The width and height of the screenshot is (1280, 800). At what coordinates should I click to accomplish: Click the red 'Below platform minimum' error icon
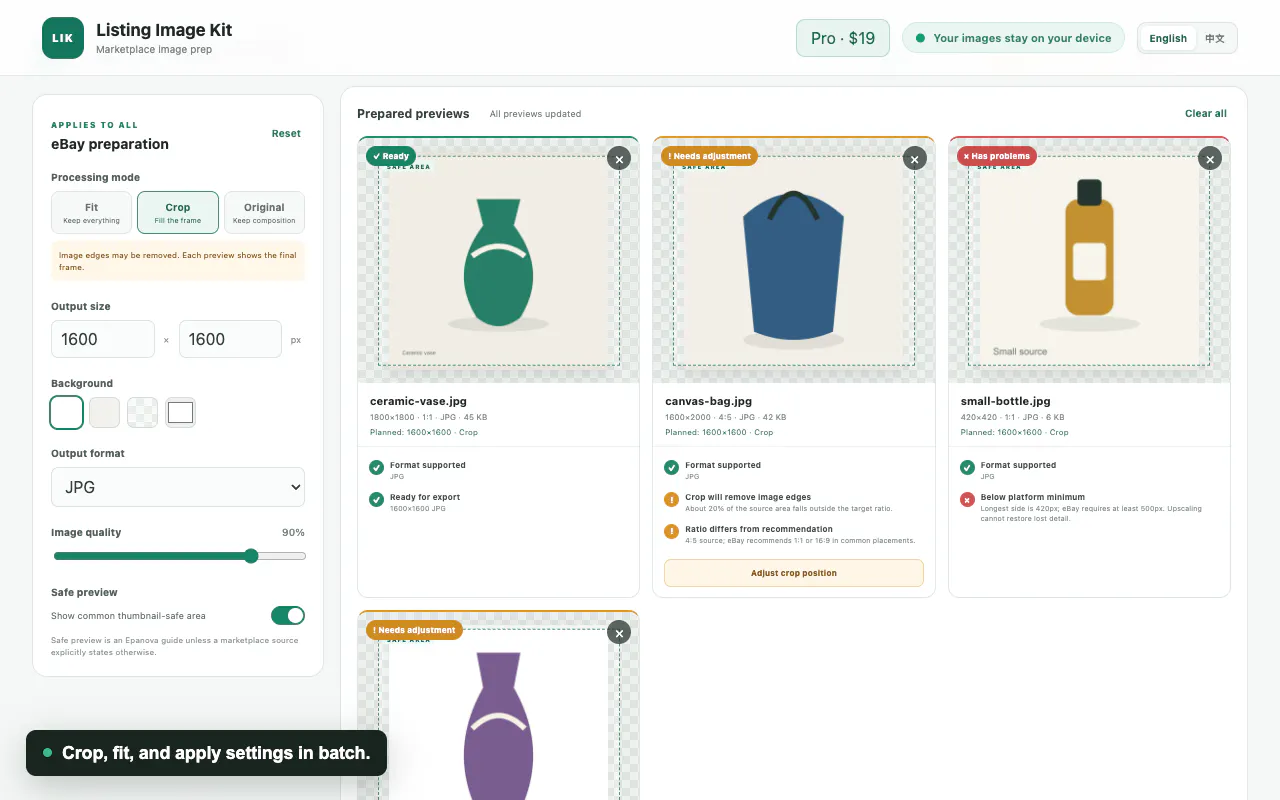(x=967, y=500)
